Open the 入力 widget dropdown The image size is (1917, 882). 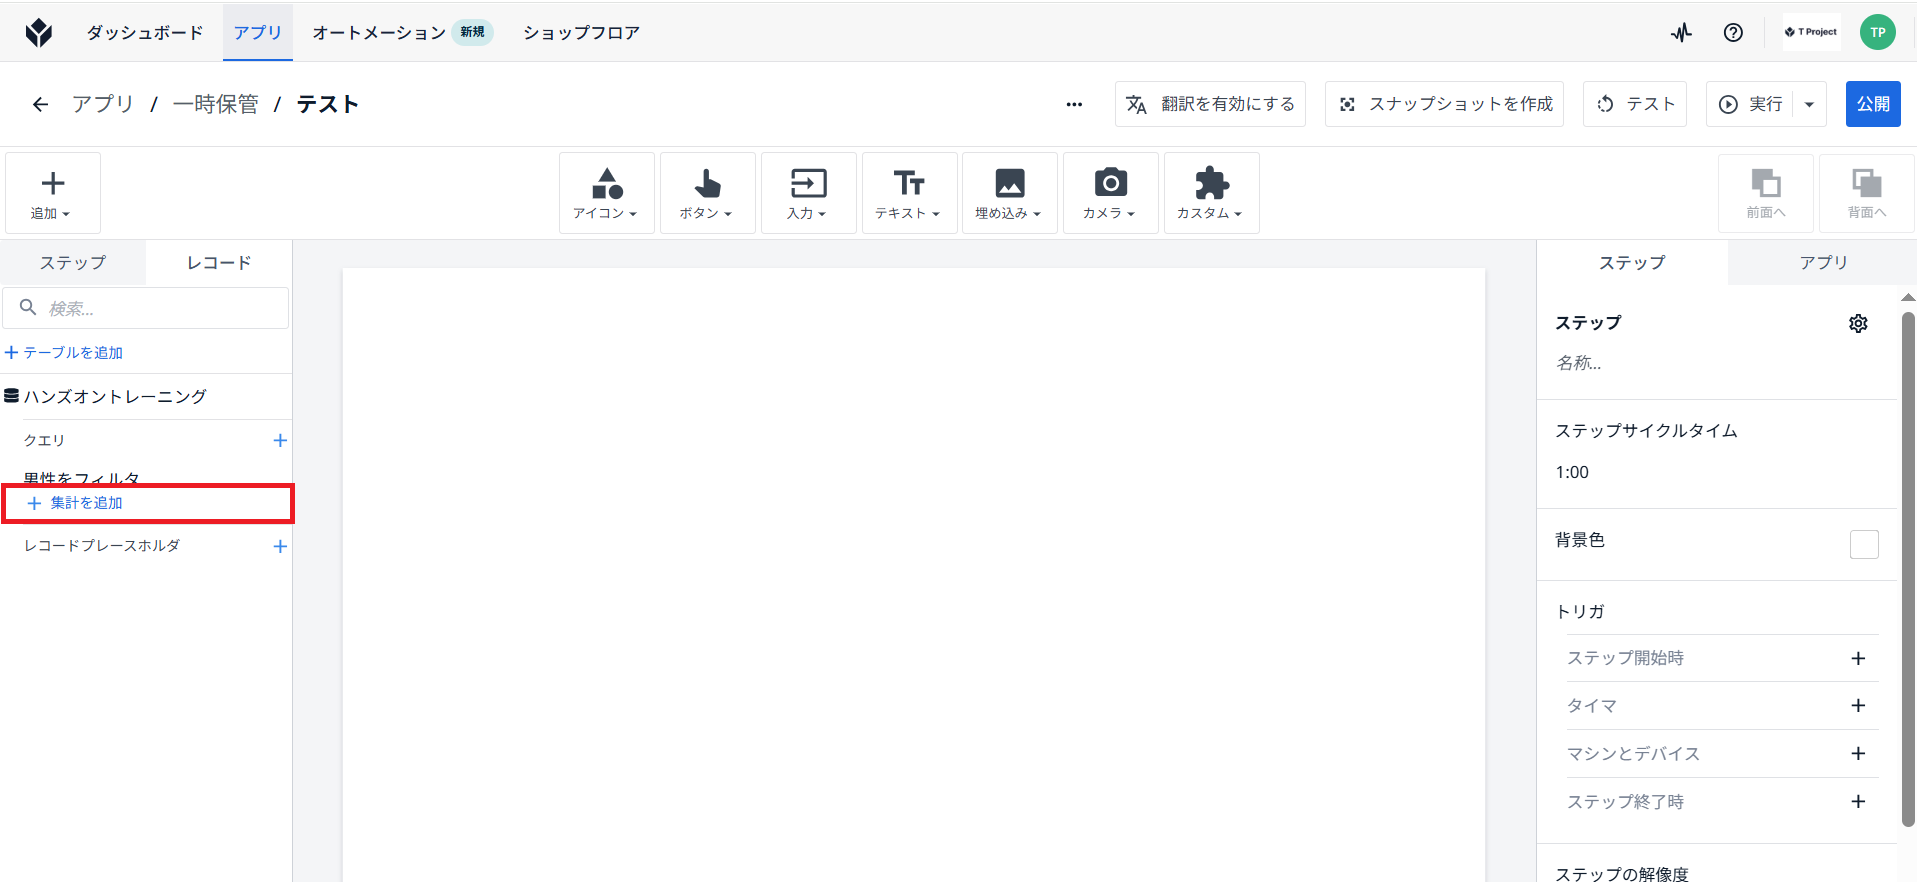point(809,193)
